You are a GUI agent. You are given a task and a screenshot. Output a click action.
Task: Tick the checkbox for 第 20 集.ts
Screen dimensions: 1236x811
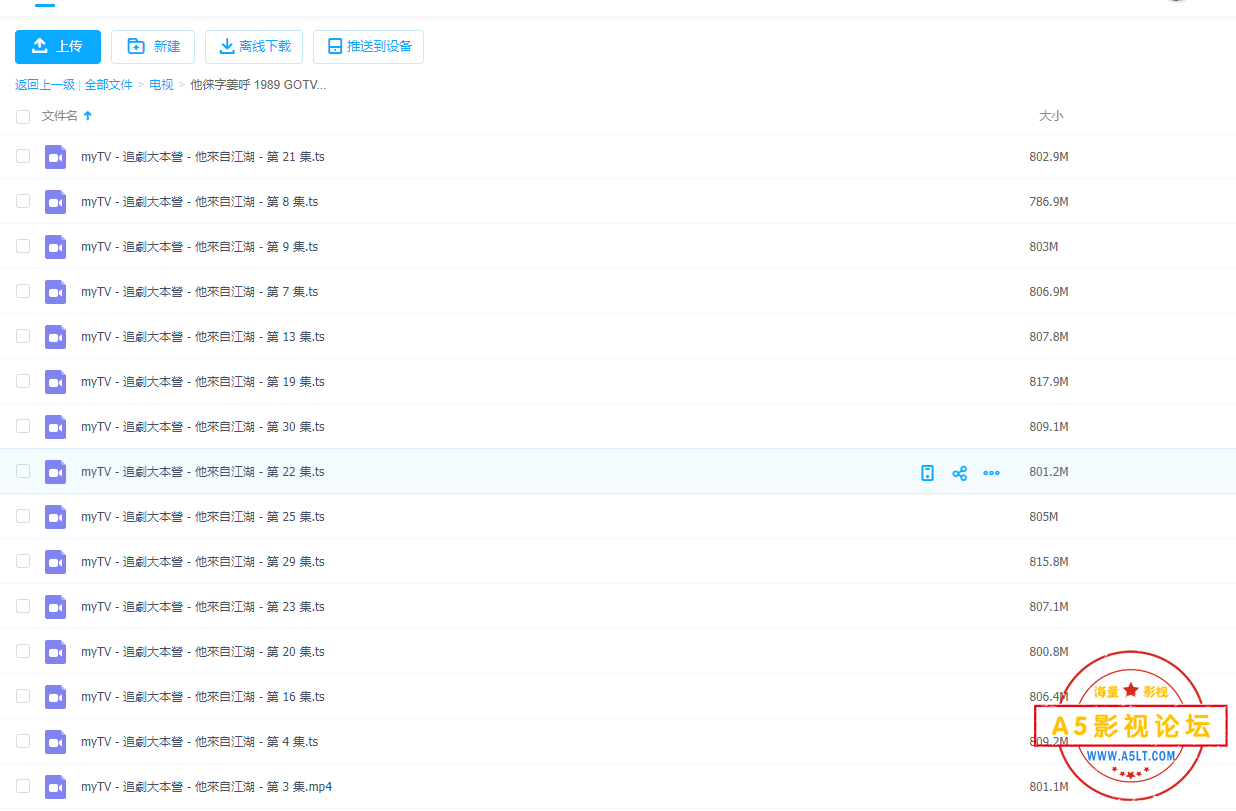pos(23,651)
